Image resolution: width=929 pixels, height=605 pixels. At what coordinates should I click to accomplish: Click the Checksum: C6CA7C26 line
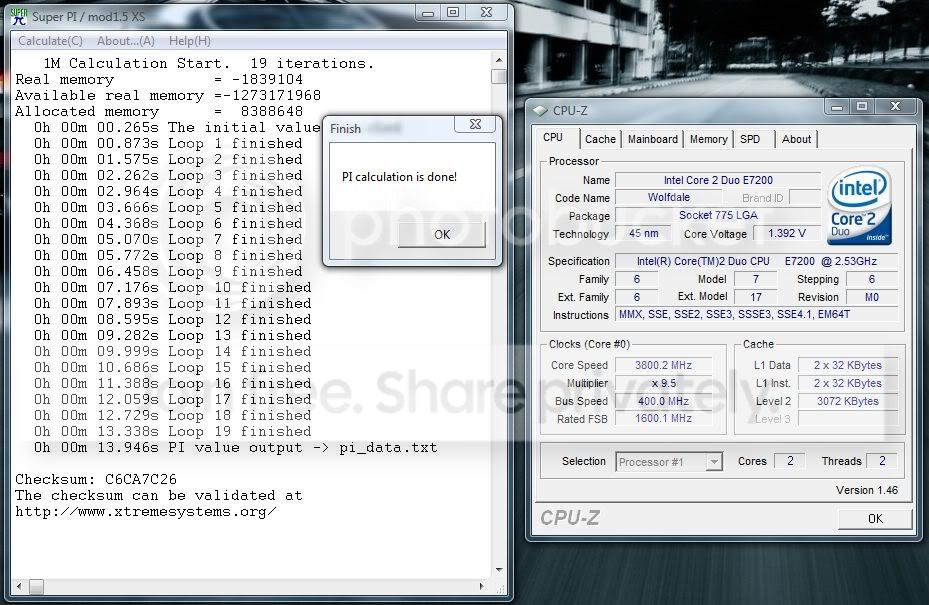pyautogui.click(x=96, y=479)
